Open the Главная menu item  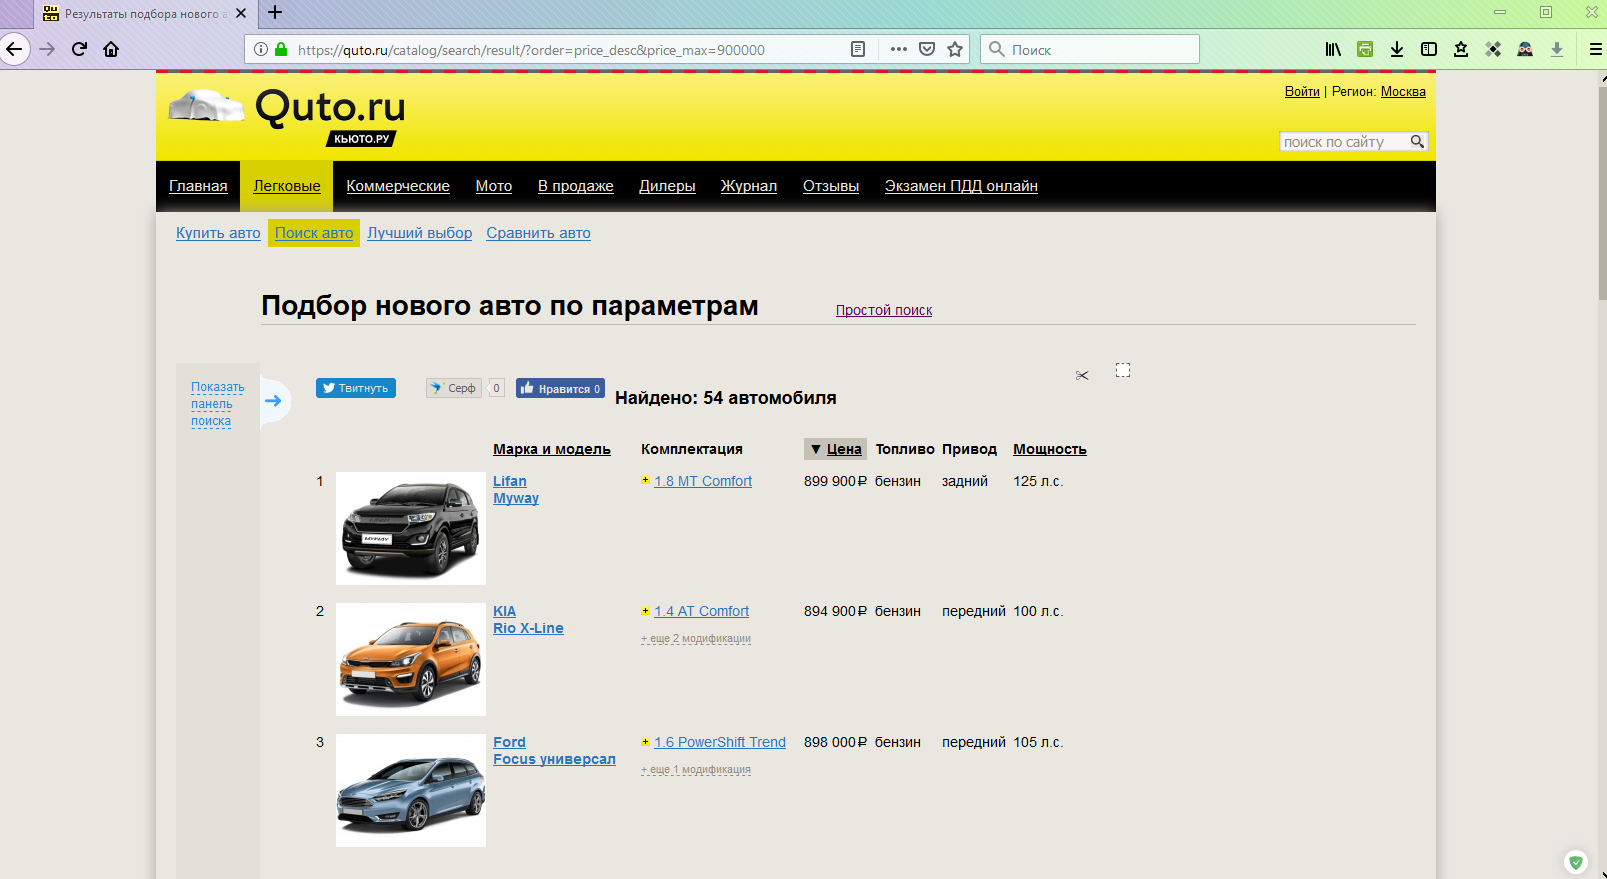coord(198,186)
